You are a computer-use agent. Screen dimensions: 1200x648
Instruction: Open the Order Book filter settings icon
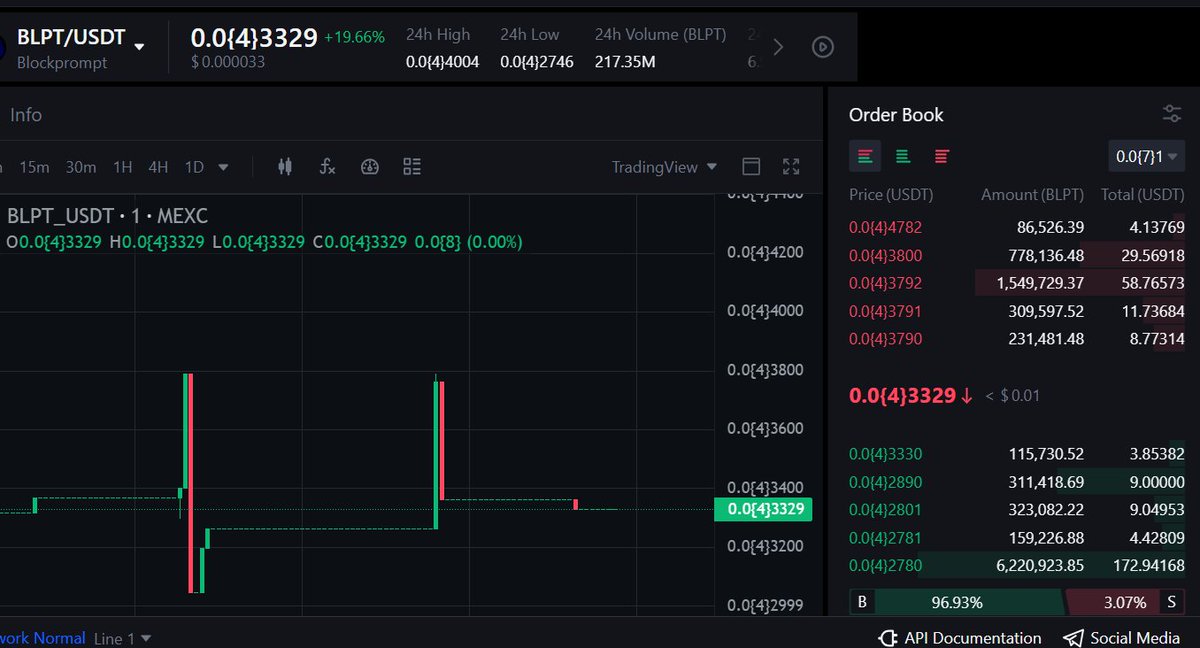(1170, 114)
